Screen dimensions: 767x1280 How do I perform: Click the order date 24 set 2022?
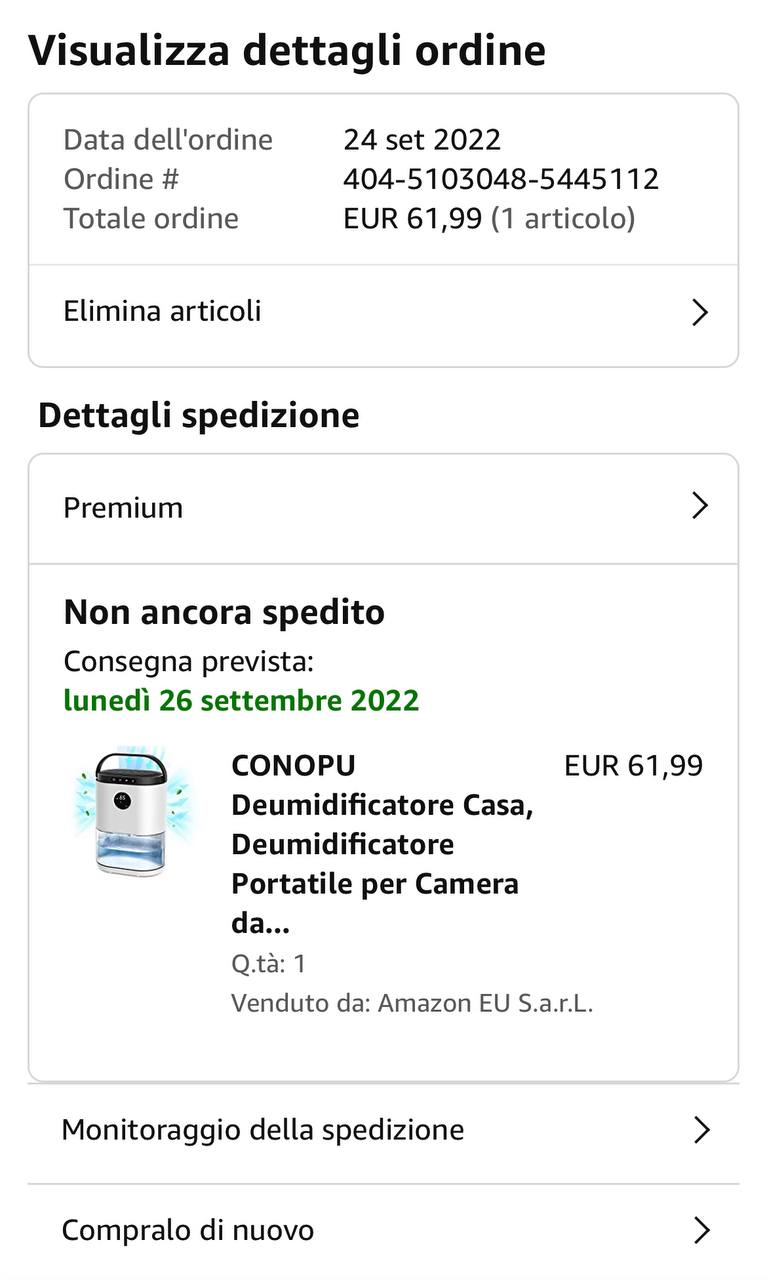click(x=422, y=139)
